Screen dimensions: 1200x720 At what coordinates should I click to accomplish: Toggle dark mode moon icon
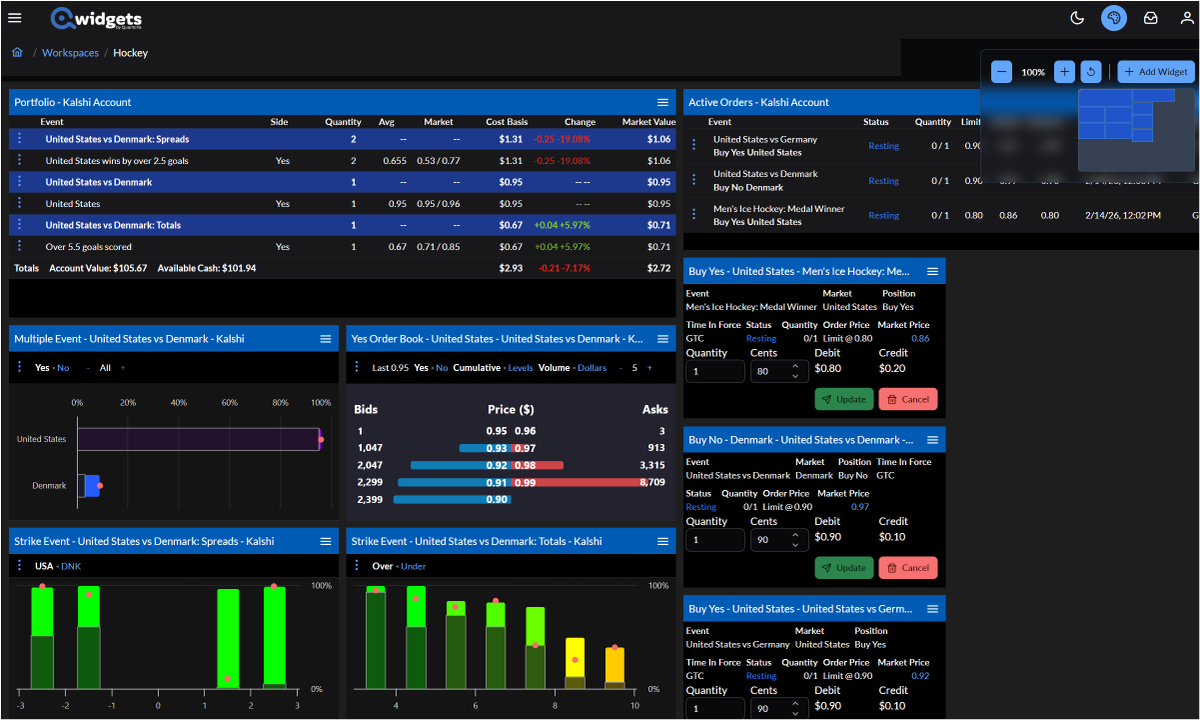(1077, 18)
